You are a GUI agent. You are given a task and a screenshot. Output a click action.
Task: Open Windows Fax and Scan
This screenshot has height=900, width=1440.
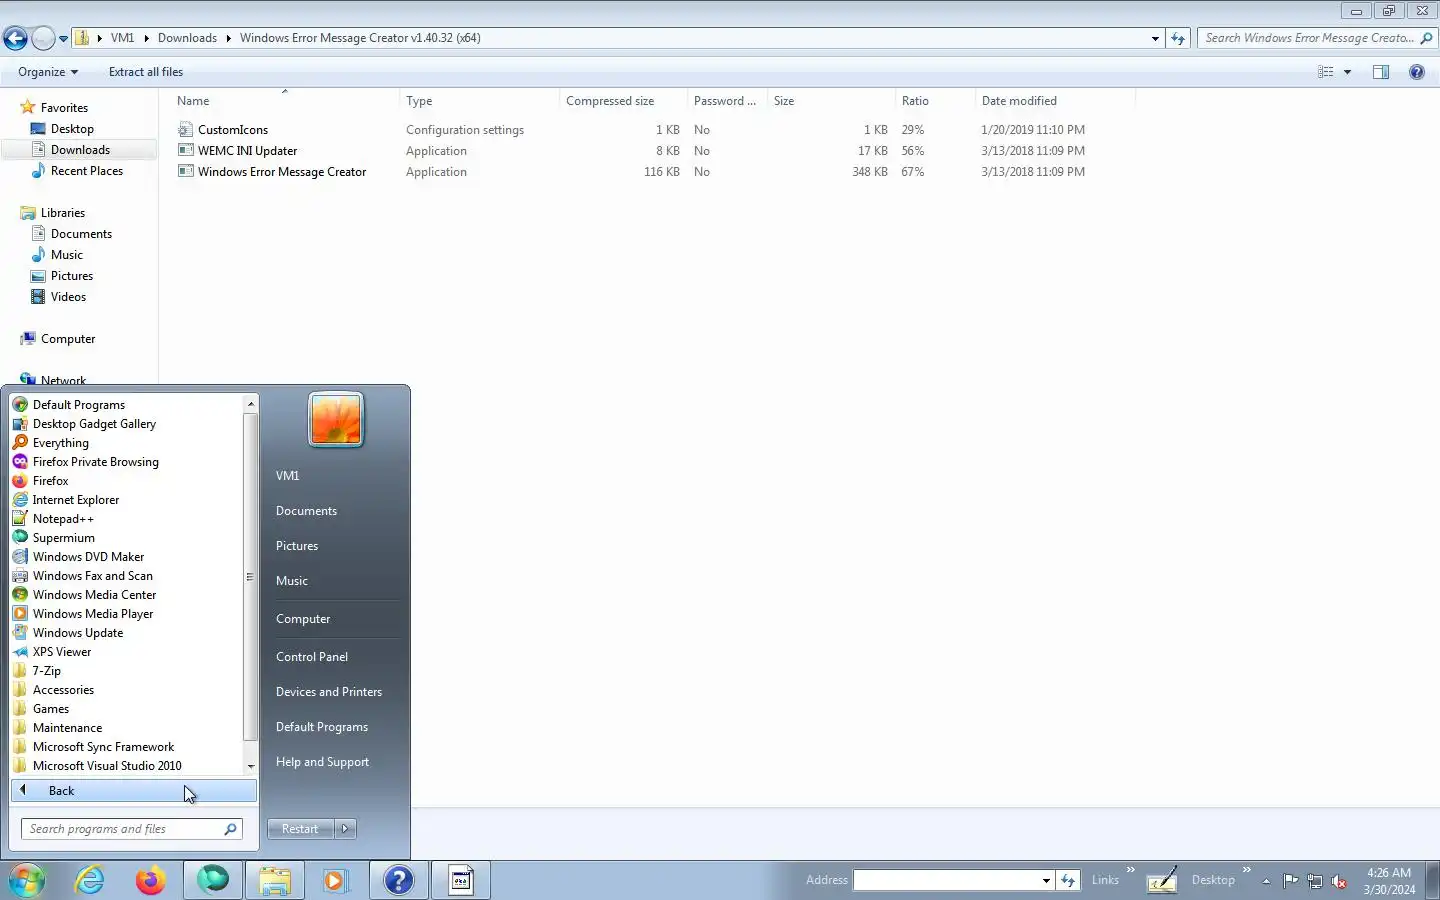(92, 576)
